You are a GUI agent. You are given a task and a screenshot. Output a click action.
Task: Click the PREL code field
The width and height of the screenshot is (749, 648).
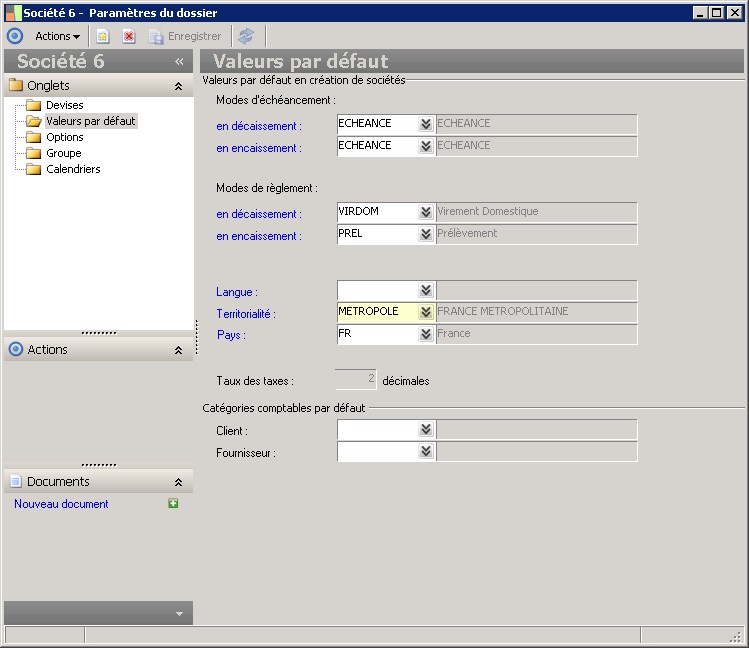click(x=377, y=234)
